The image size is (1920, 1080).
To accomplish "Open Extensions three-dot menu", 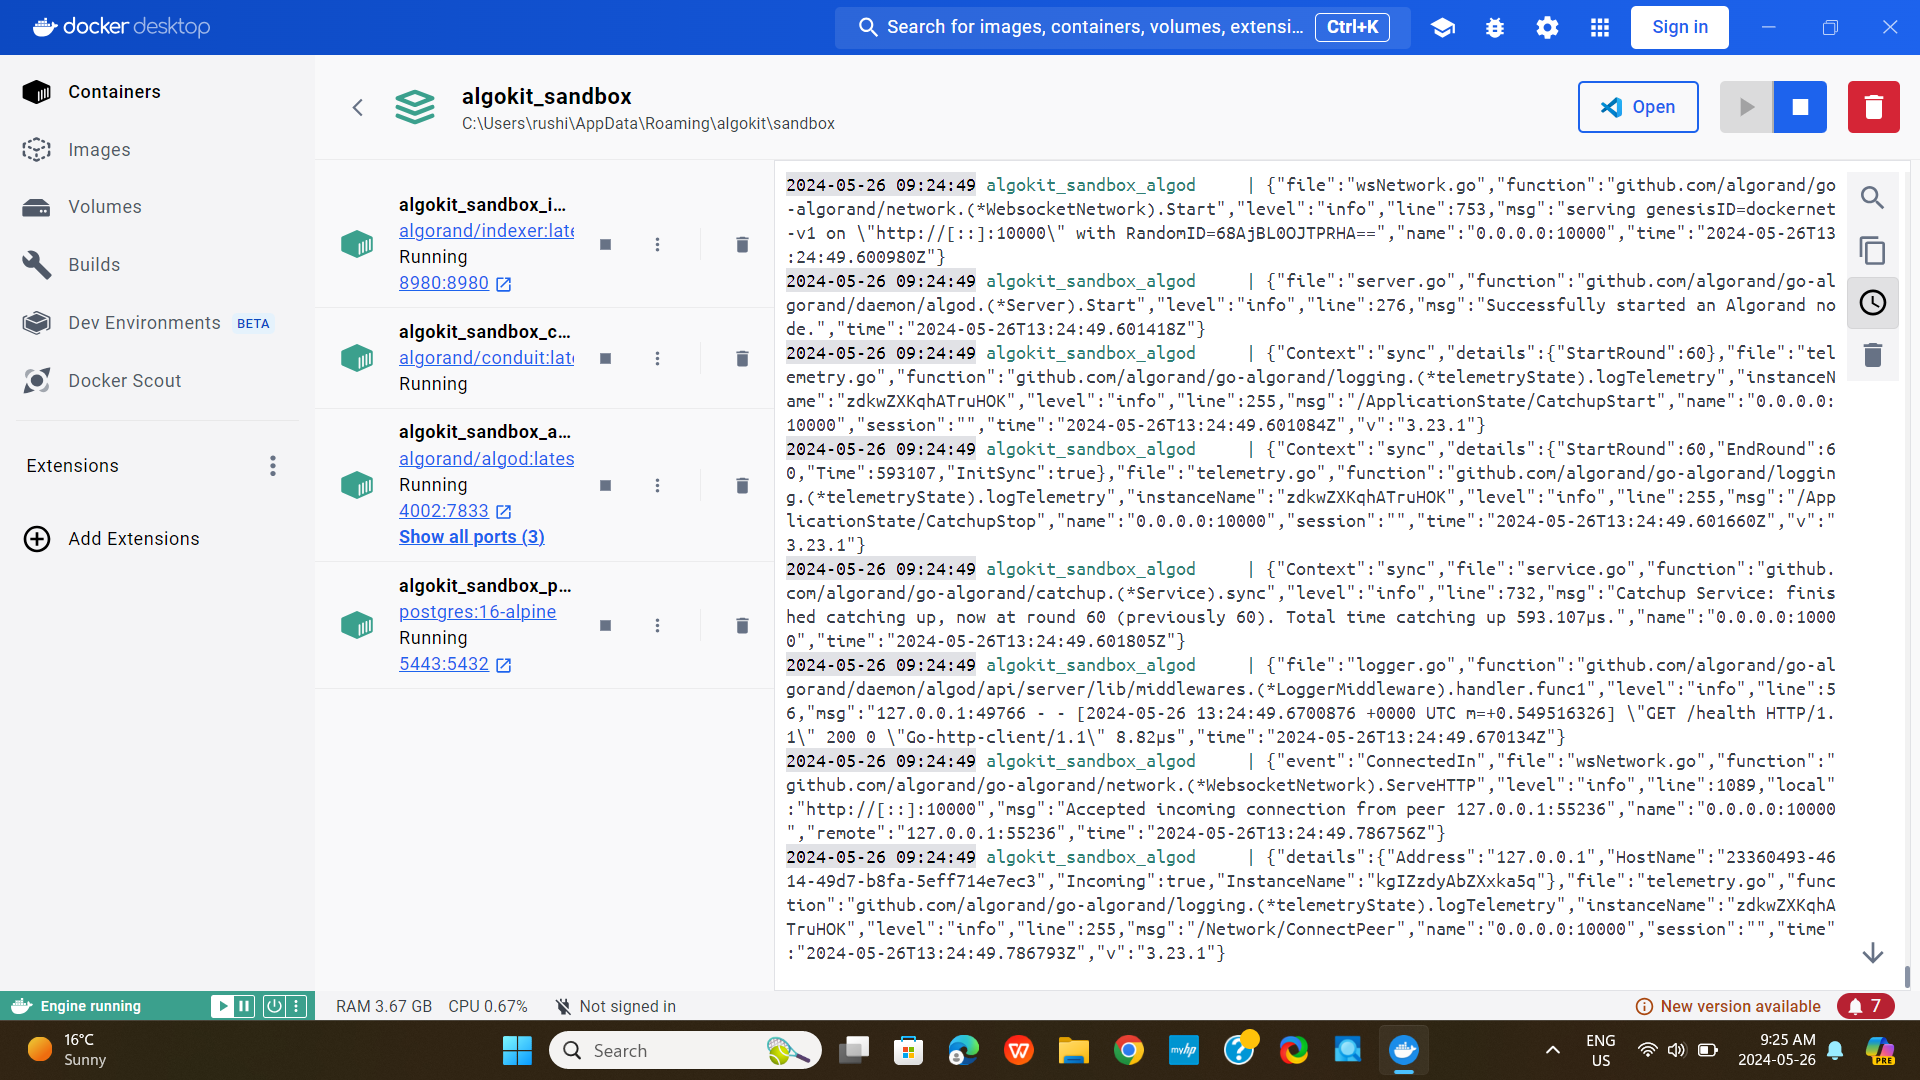I will 273,466.
